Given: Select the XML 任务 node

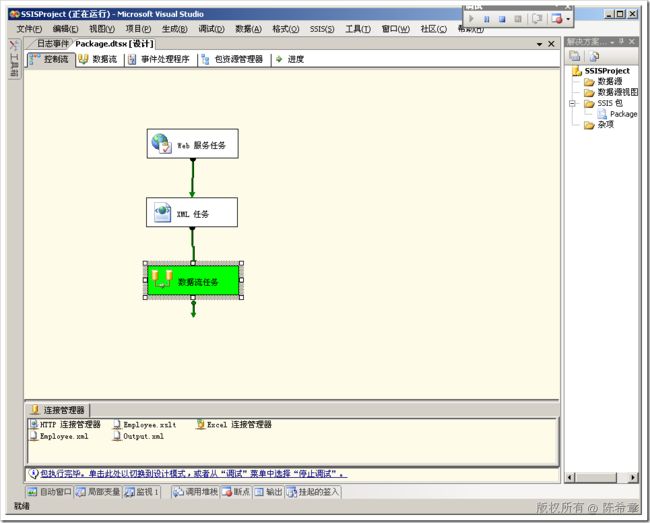Looking at the screenshot, I should 192,212.
